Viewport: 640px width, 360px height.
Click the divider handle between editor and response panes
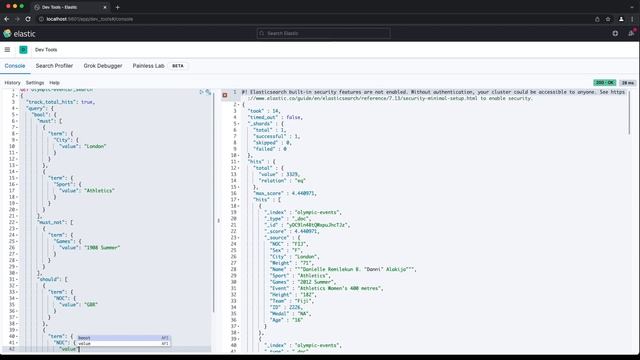(218, 220)
